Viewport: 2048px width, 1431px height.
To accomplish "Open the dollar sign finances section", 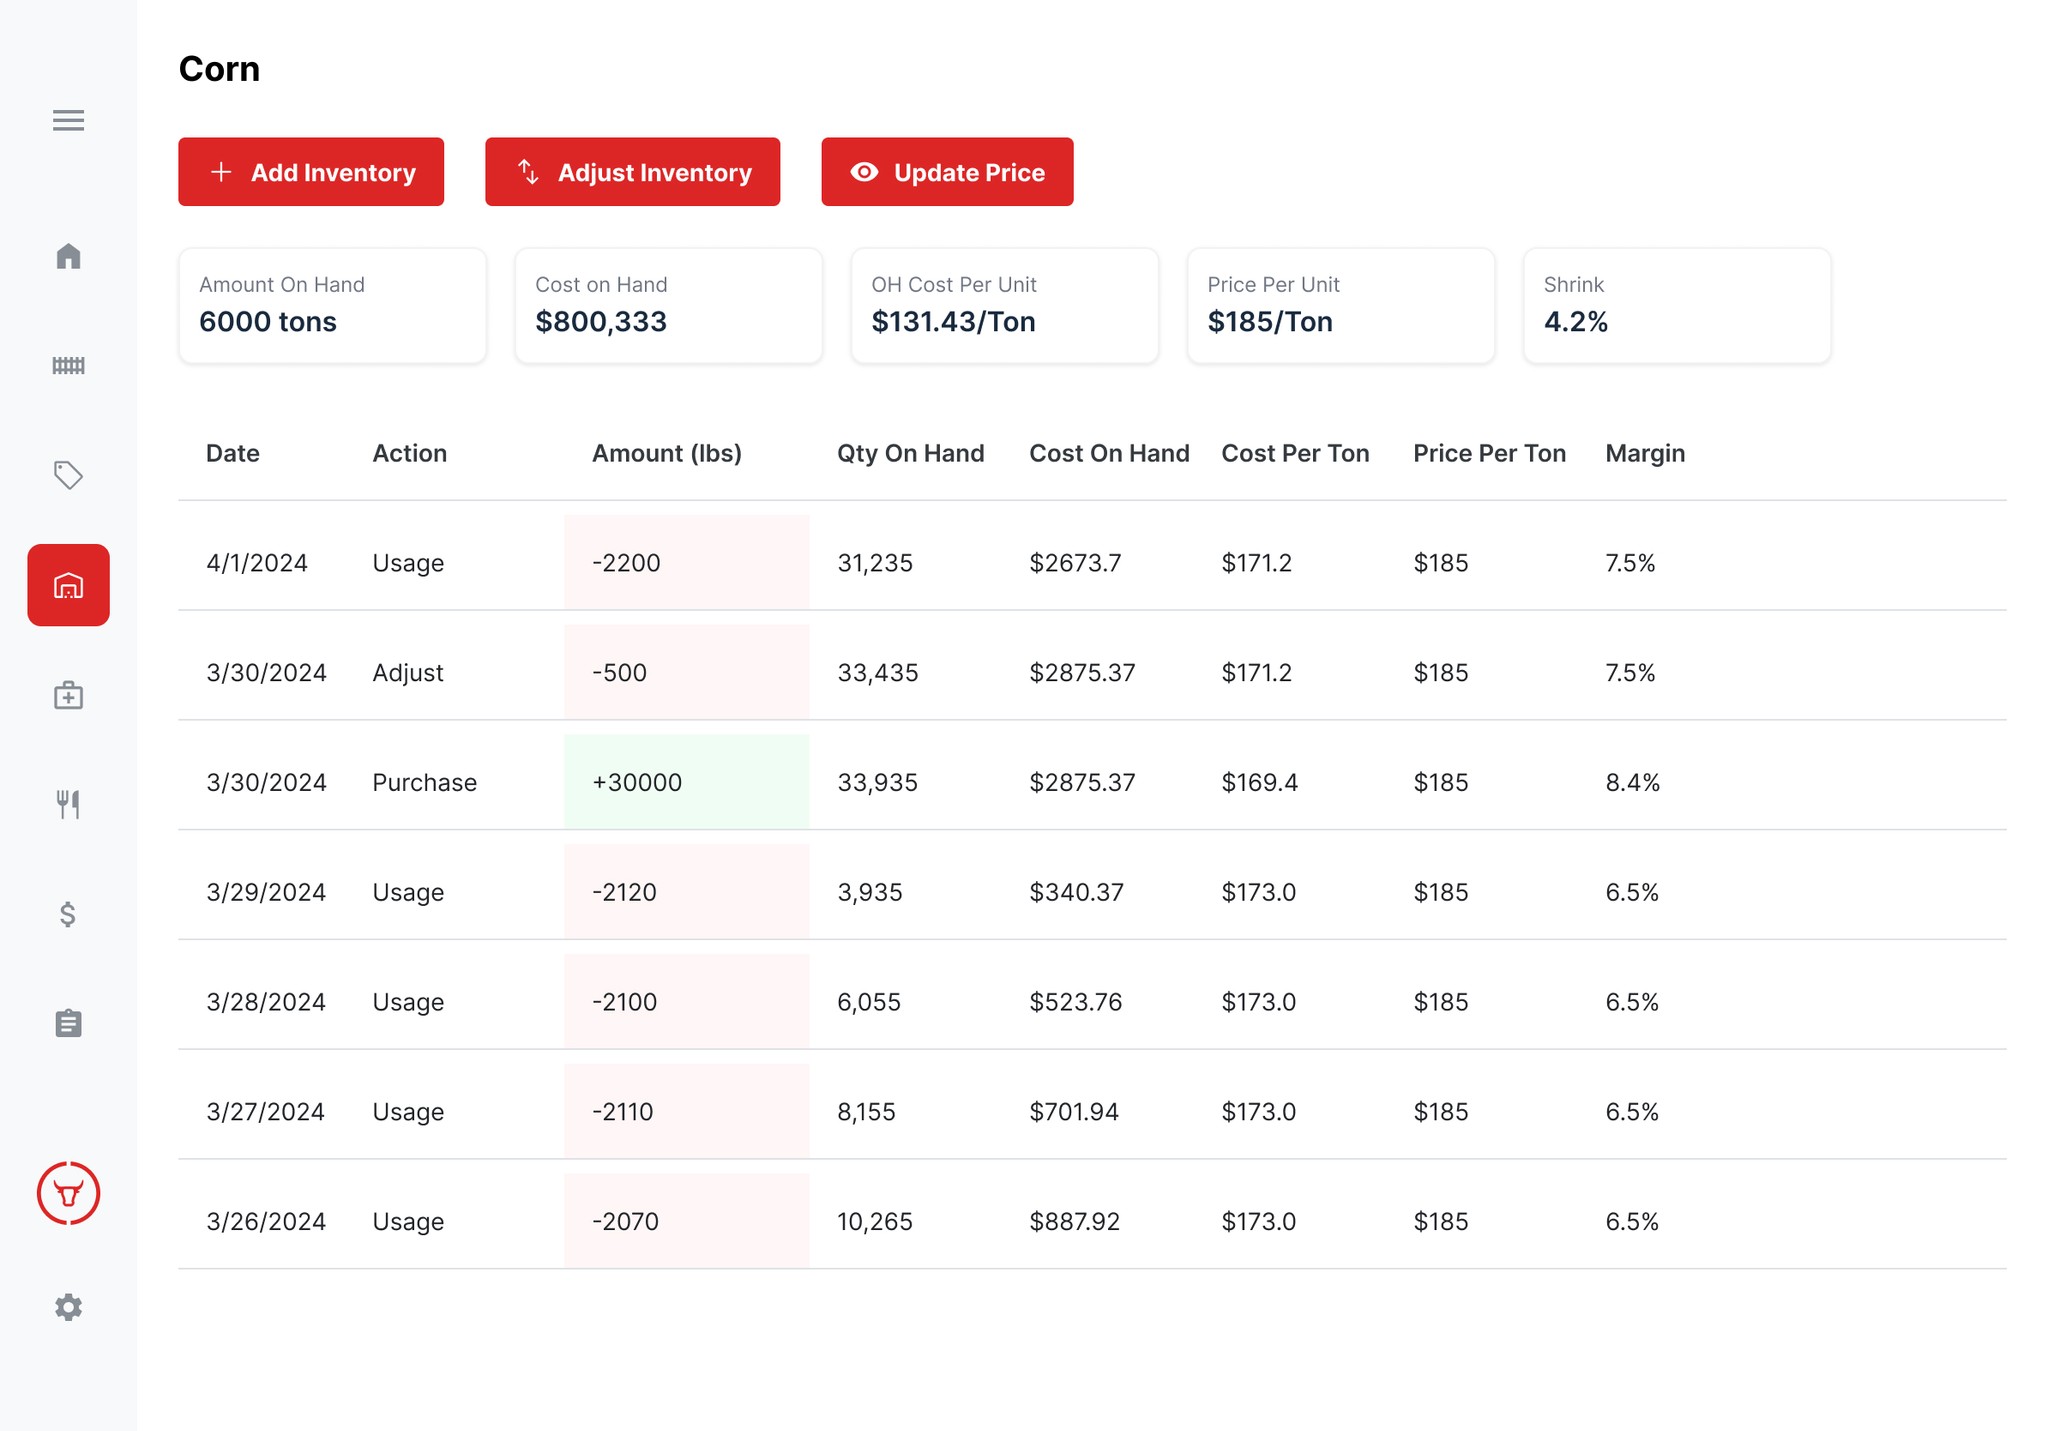I will coord(68,913).
